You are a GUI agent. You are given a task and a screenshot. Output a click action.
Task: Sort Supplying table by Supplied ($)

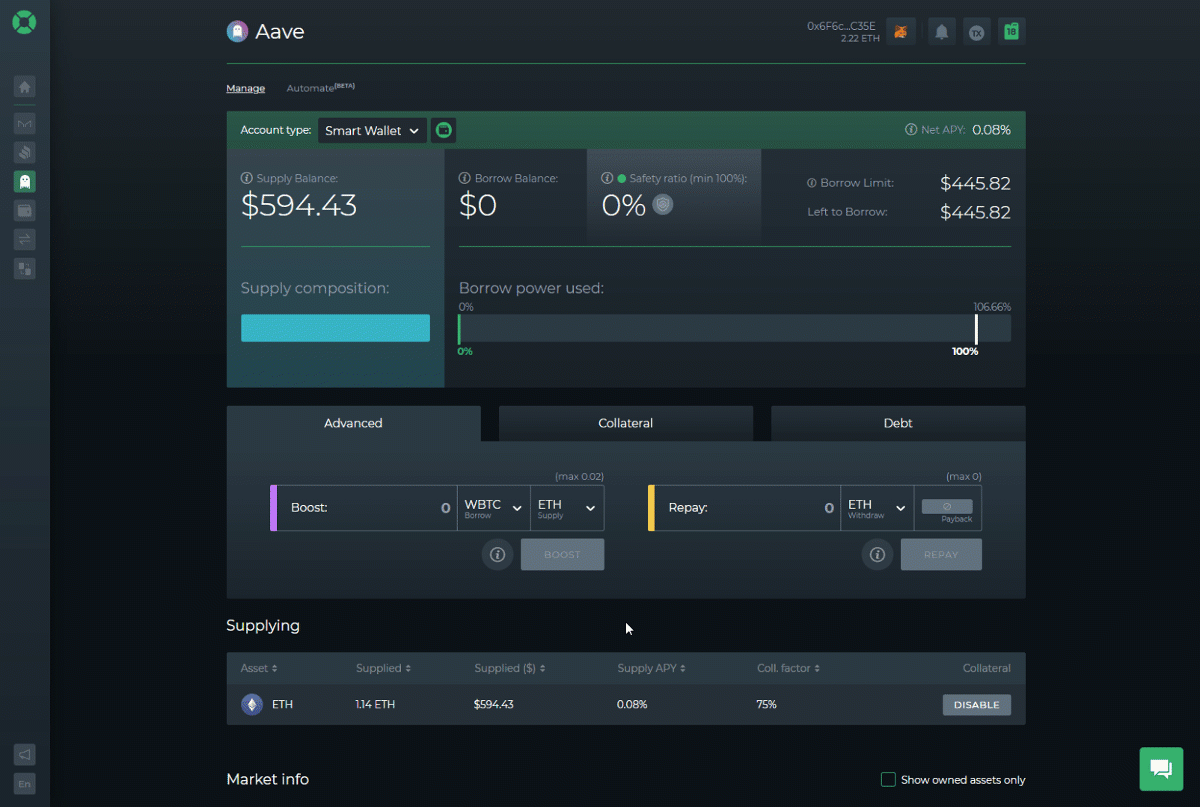pos(510,668)
